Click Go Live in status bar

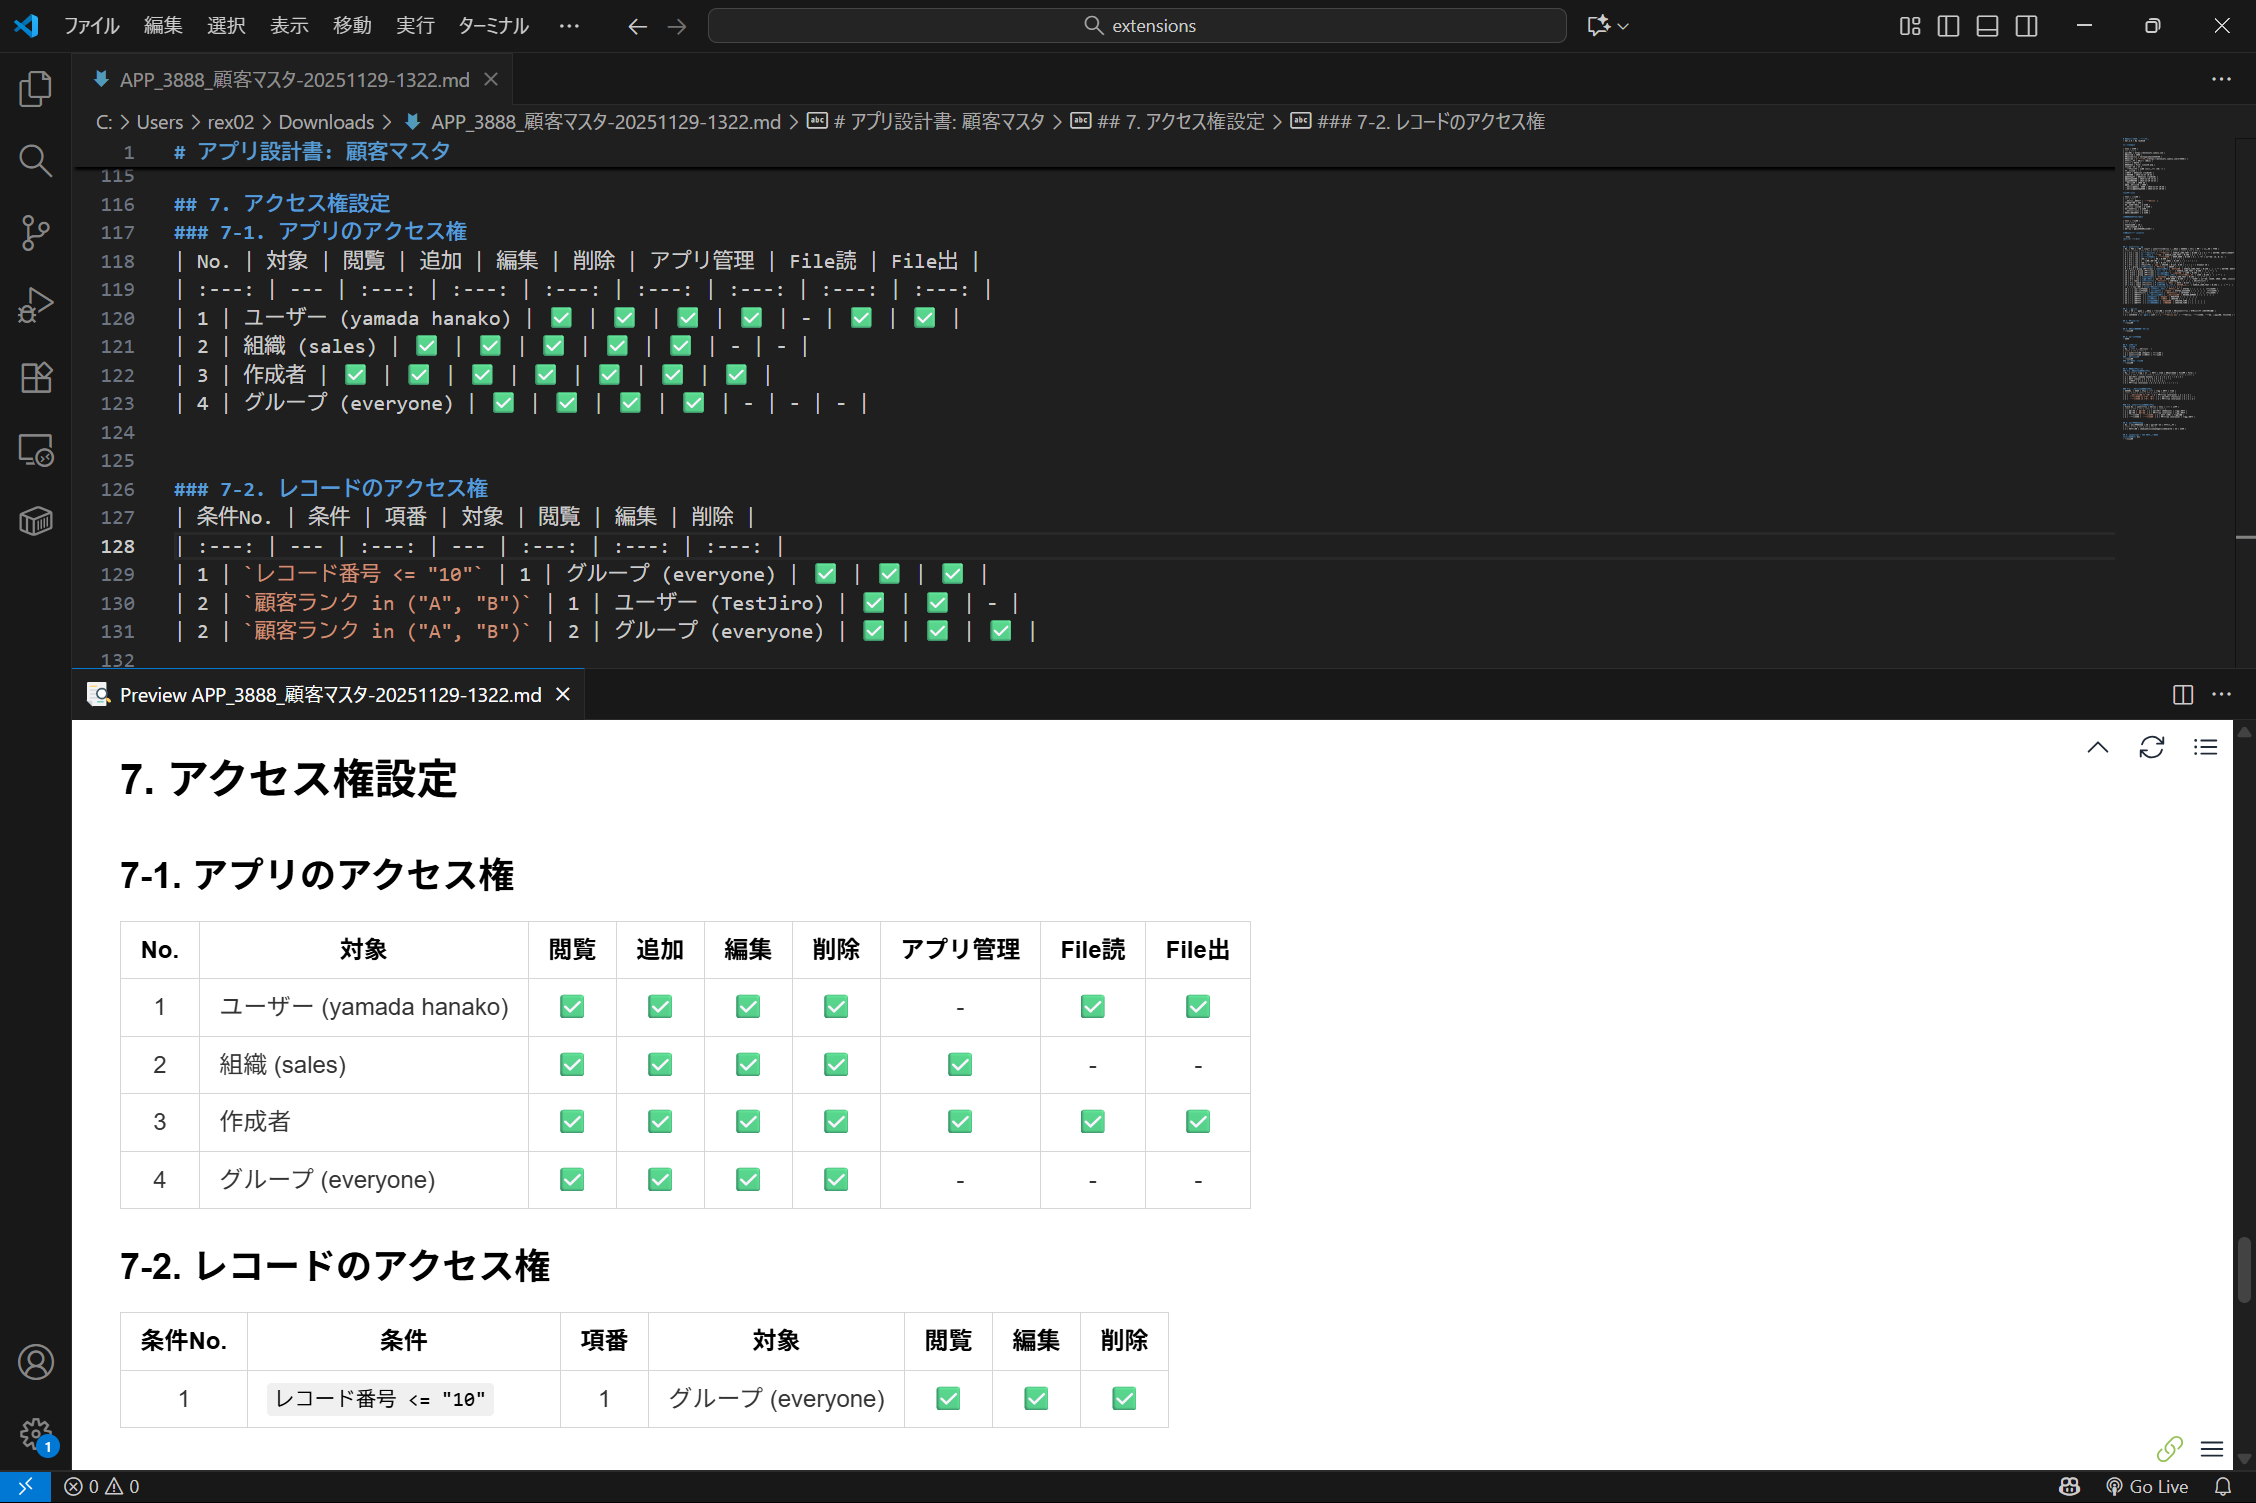tap(2147, 1486)
